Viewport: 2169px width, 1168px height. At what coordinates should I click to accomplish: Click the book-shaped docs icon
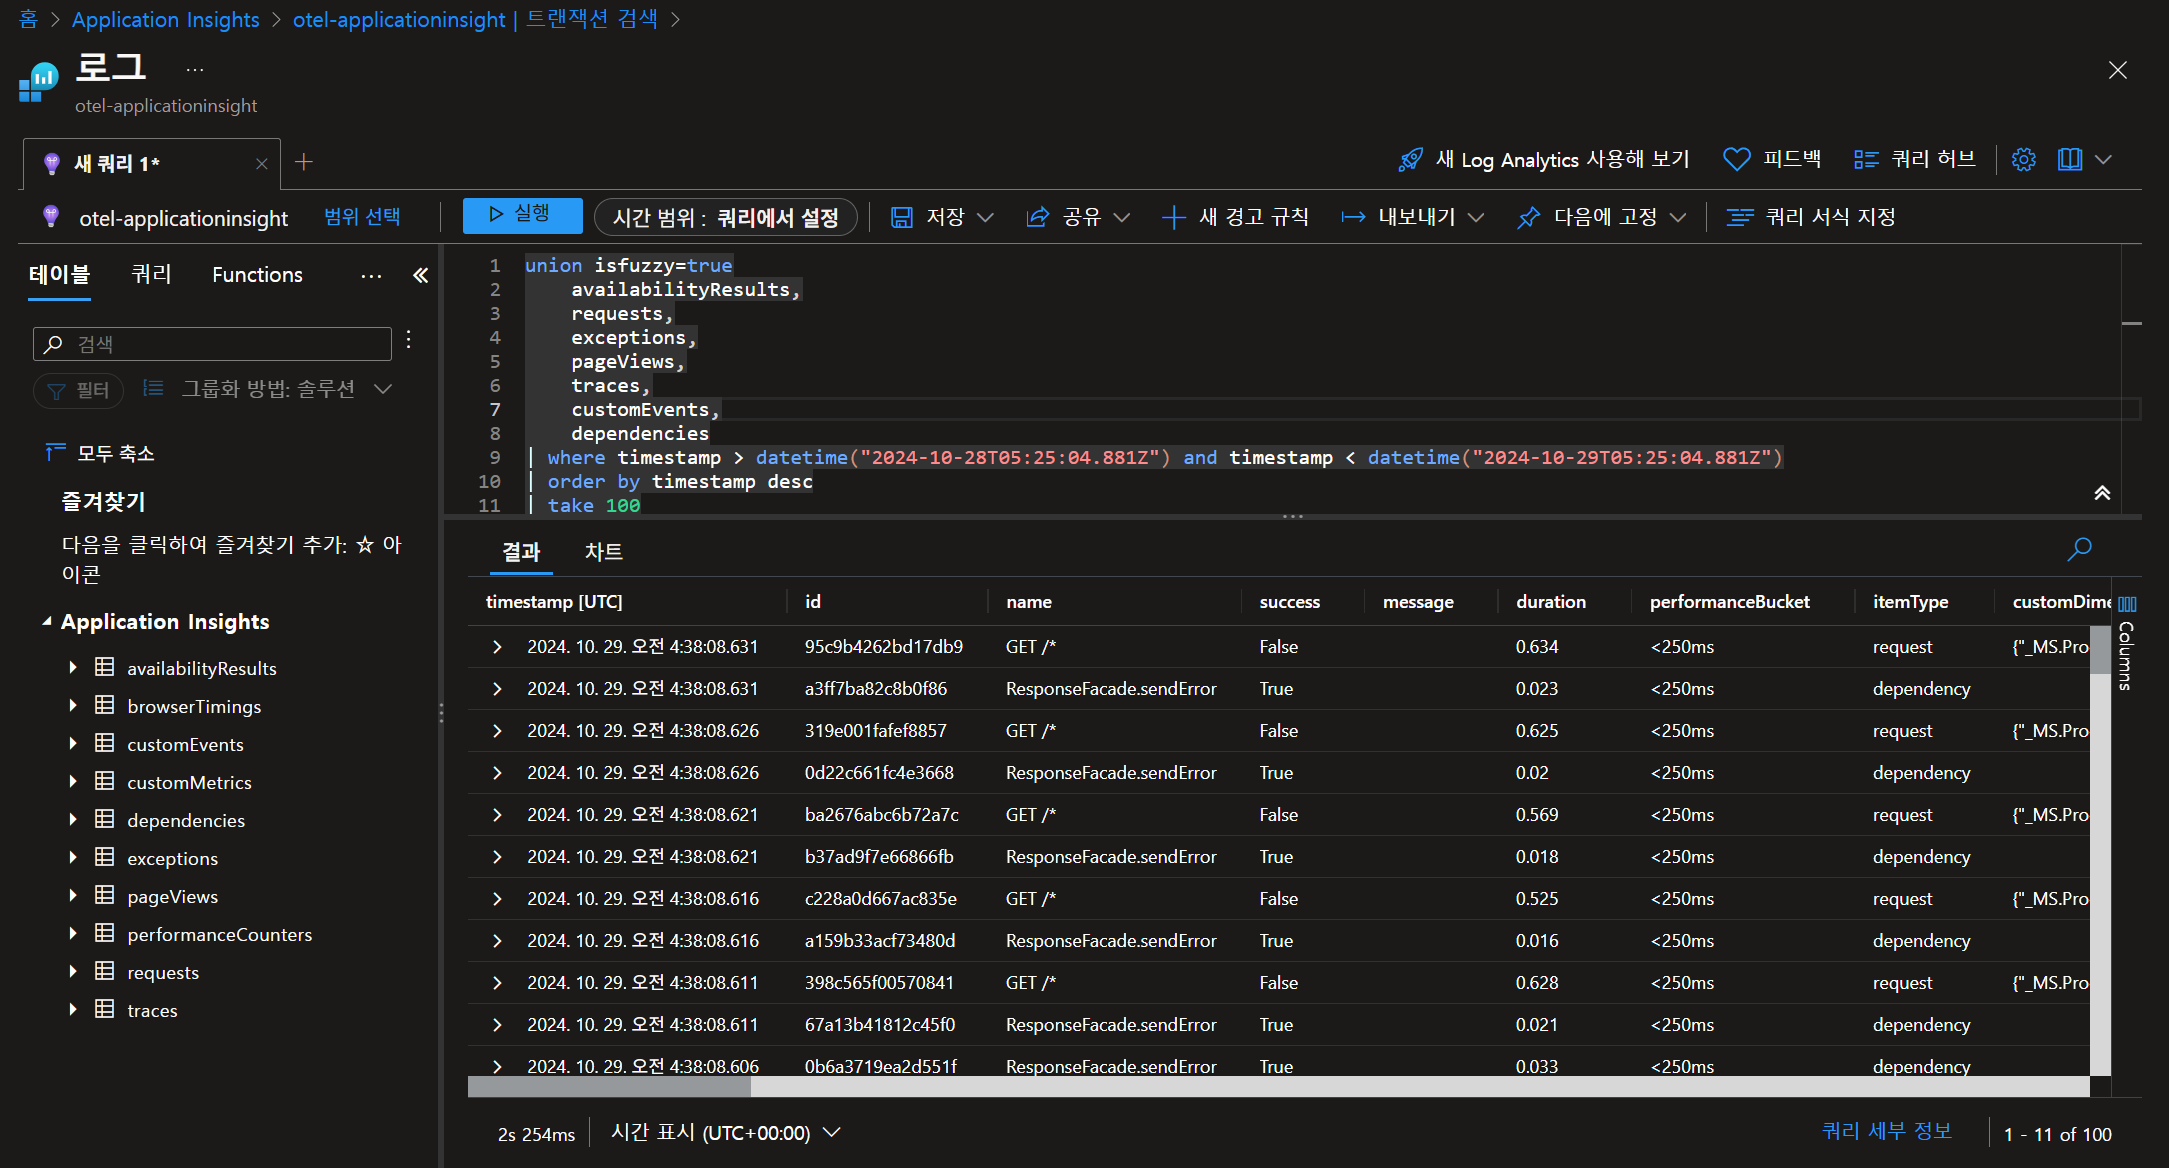point(2069,160)
